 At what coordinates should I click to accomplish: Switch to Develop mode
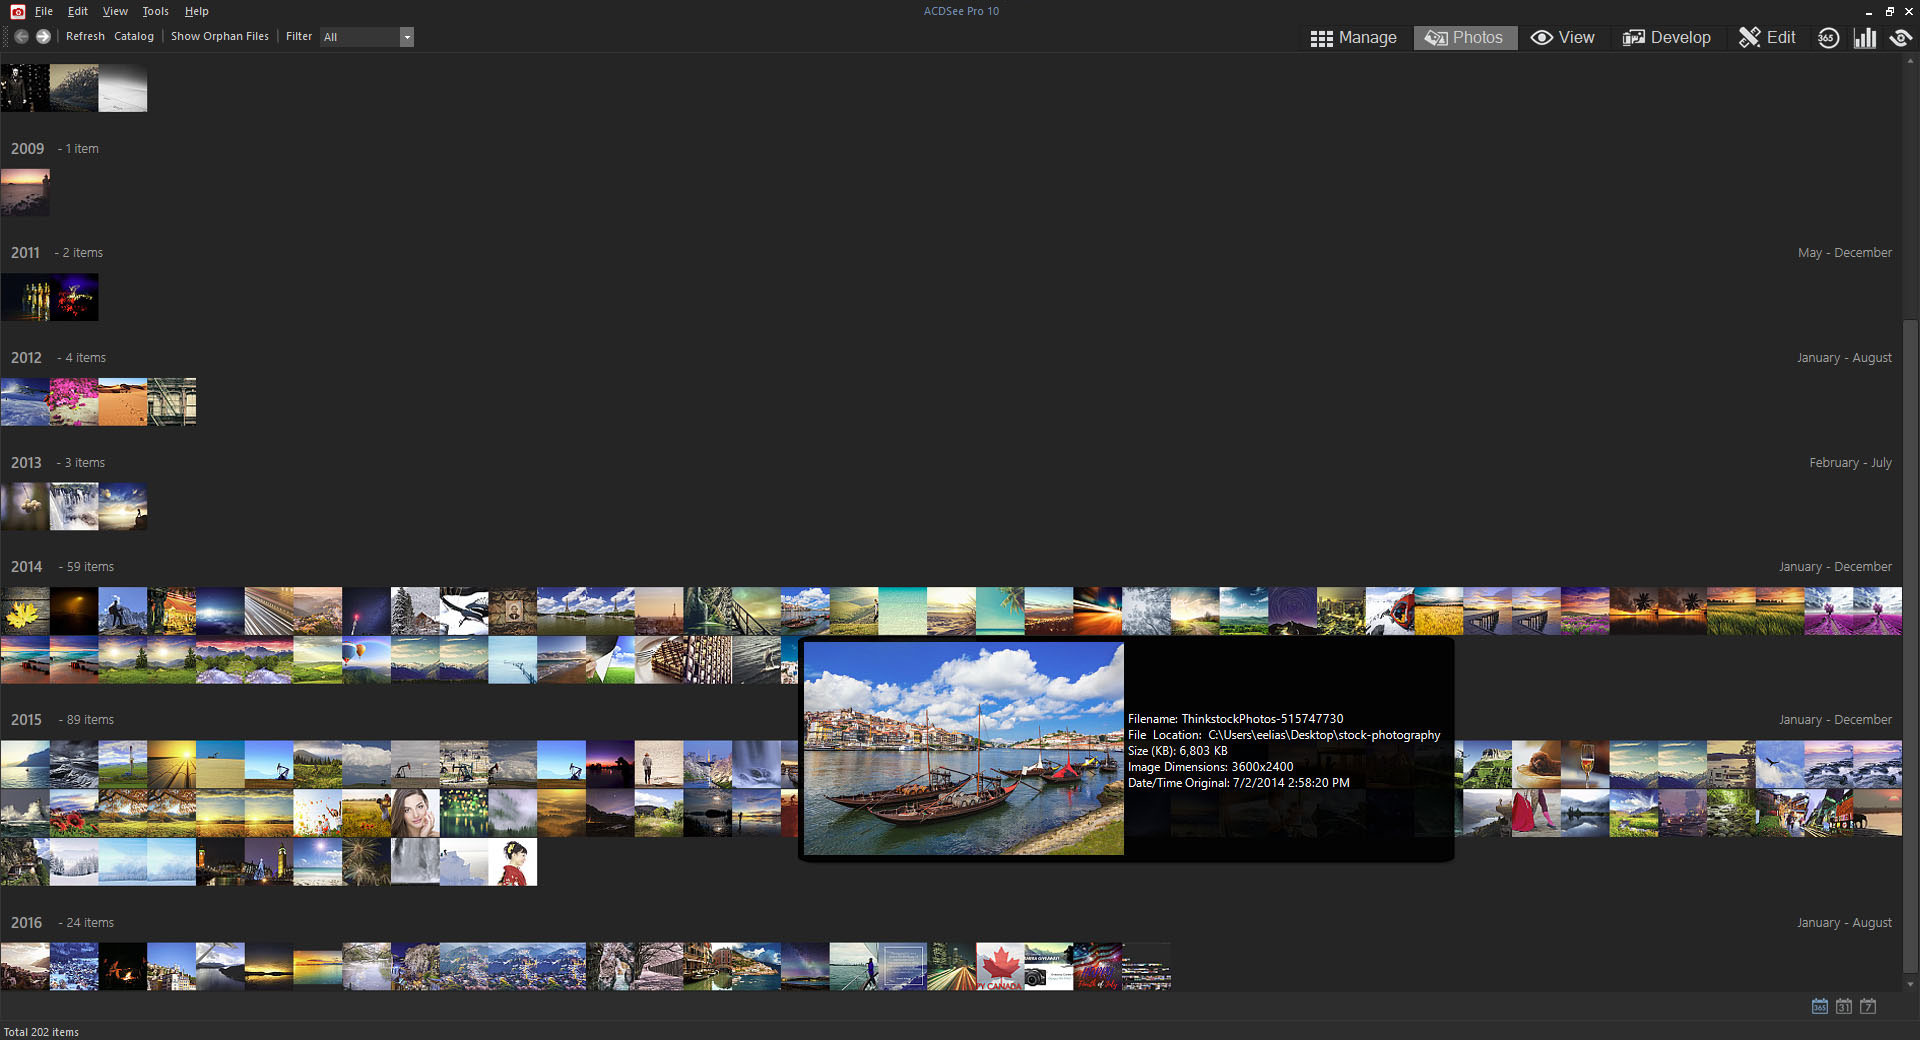click(1666, 38)
